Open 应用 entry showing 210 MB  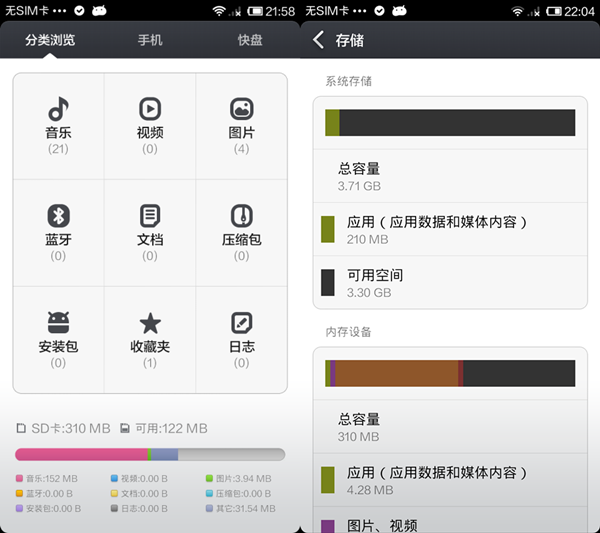[450, 229]
